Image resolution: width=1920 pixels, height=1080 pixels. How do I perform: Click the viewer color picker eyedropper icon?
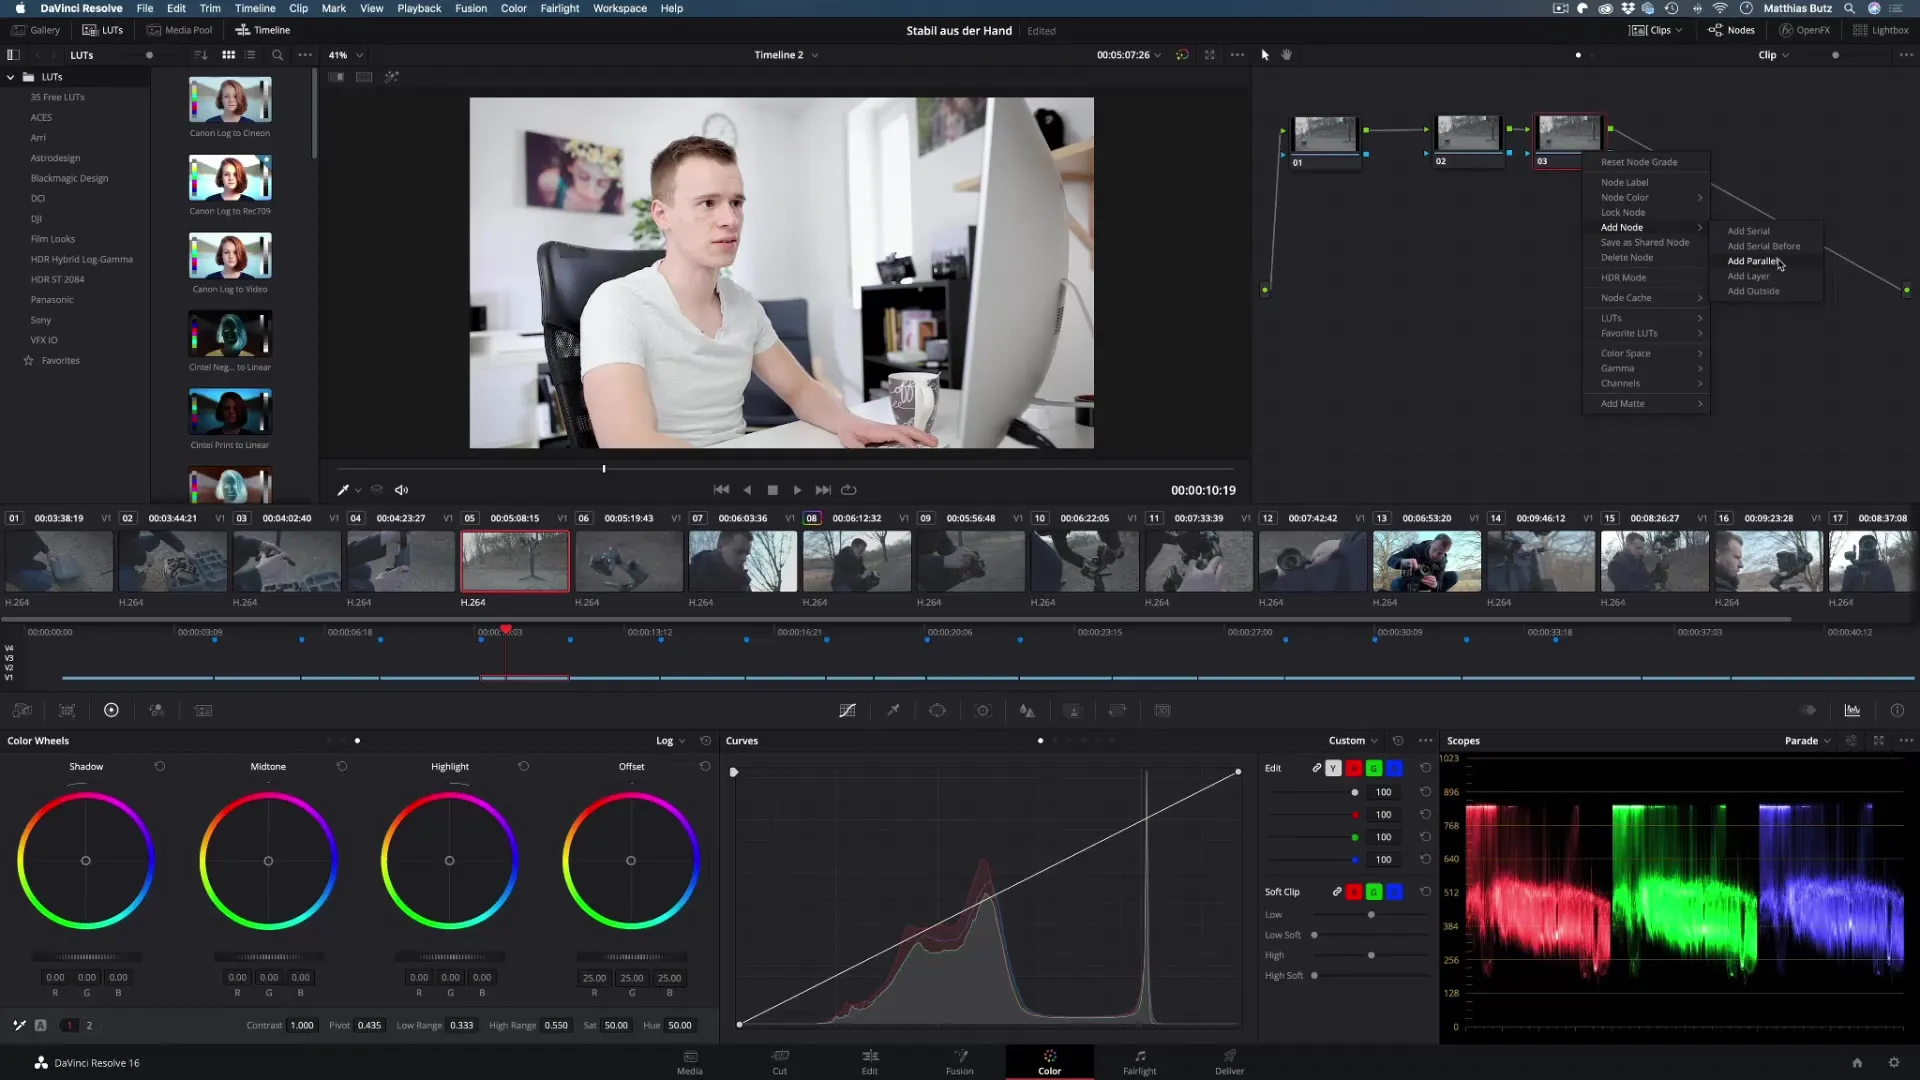coord(342,490)
